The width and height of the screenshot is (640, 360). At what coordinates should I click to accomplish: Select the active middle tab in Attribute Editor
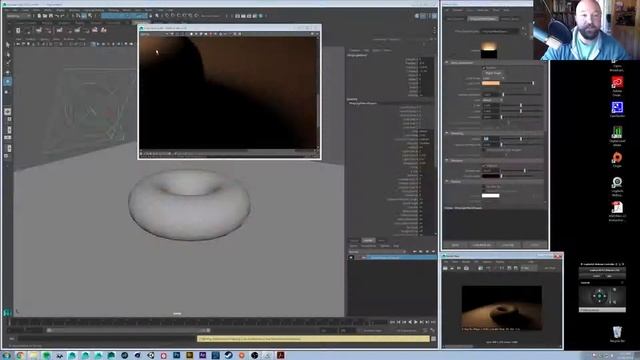click(x=482, y=19)
